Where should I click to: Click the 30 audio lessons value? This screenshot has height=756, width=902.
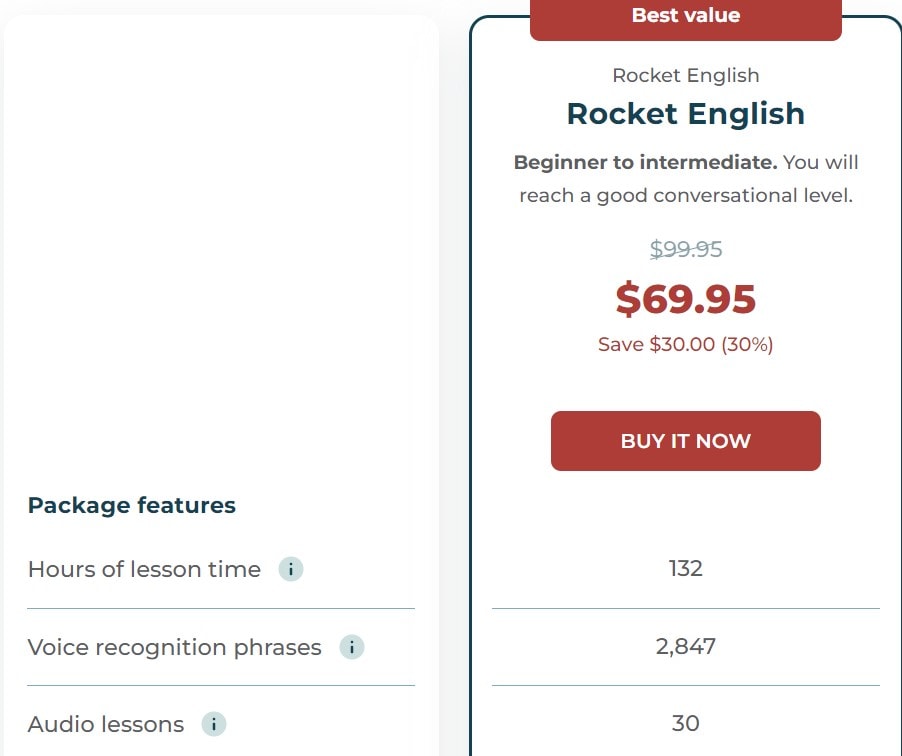685,724
